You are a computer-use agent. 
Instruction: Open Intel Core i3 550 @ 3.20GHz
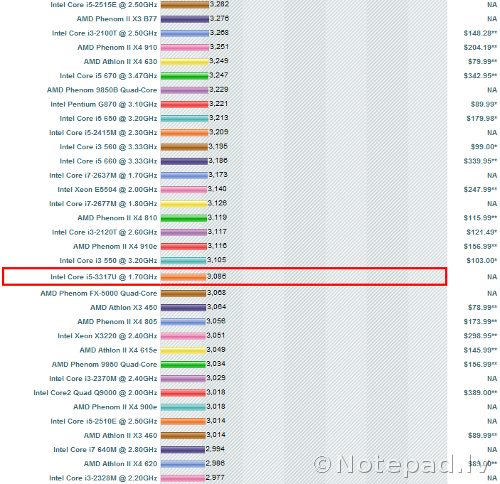point(108,261)
